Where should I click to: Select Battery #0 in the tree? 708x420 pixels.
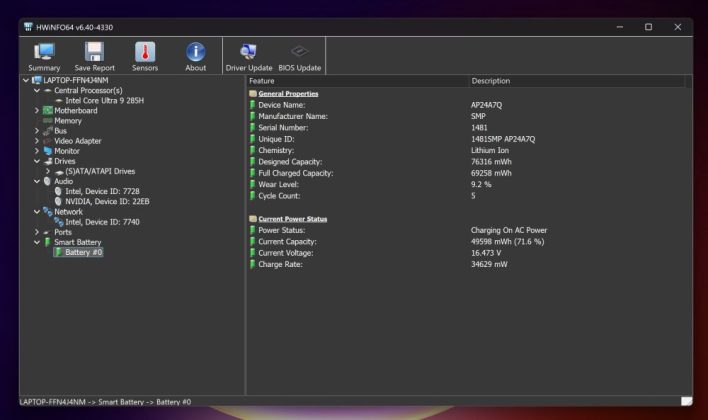point(83,252)
